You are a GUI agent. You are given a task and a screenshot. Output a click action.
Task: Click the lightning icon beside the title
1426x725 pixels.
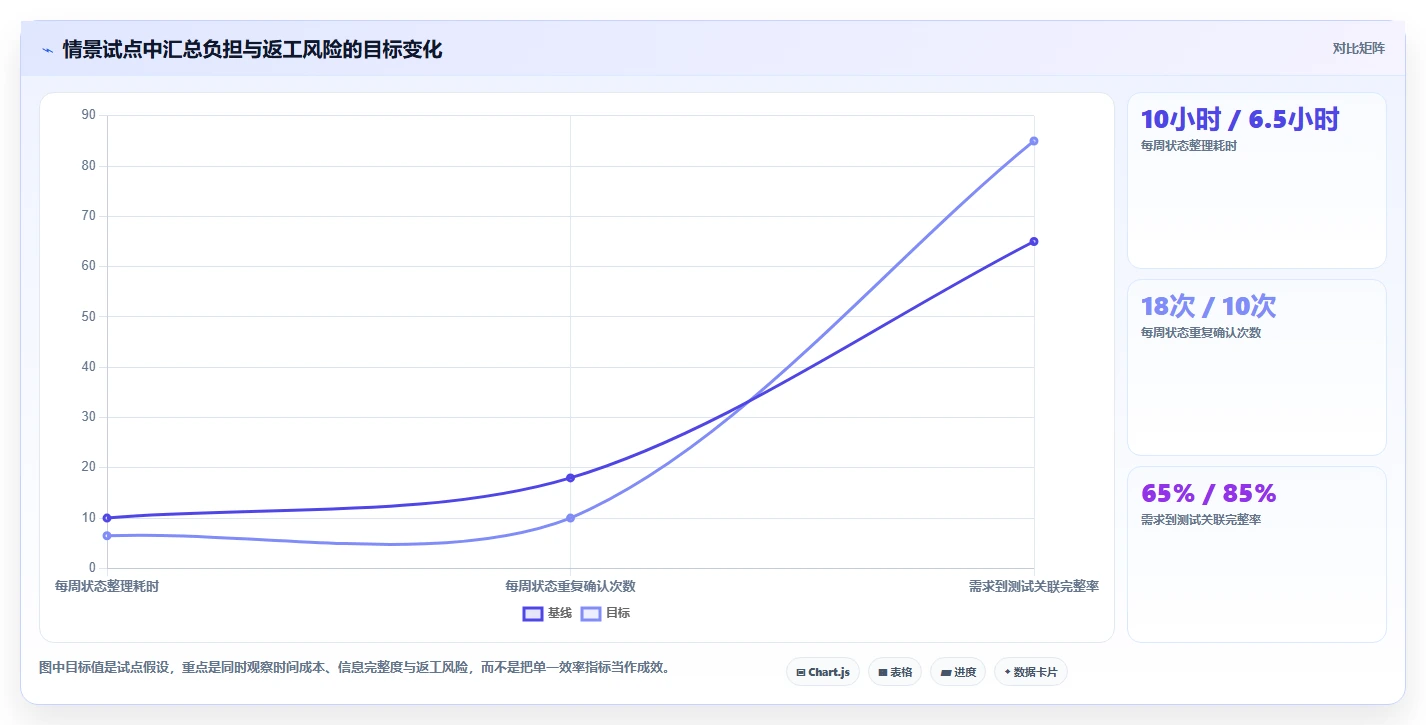47,50
